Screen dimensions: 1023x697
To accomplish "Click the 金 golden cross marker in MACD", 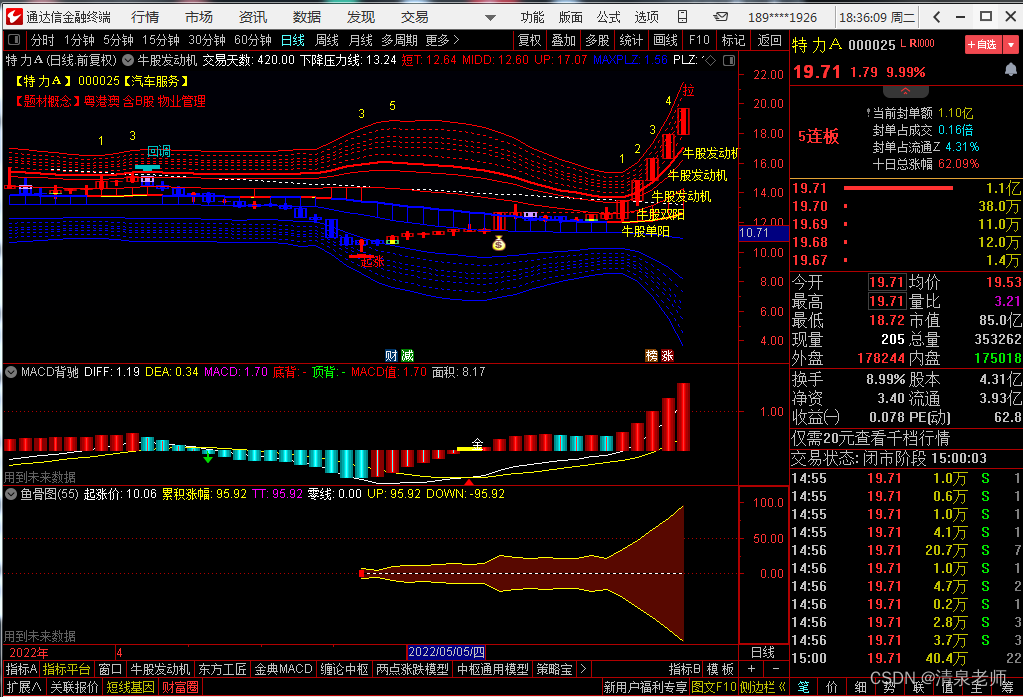I will [x=478, y=444].
